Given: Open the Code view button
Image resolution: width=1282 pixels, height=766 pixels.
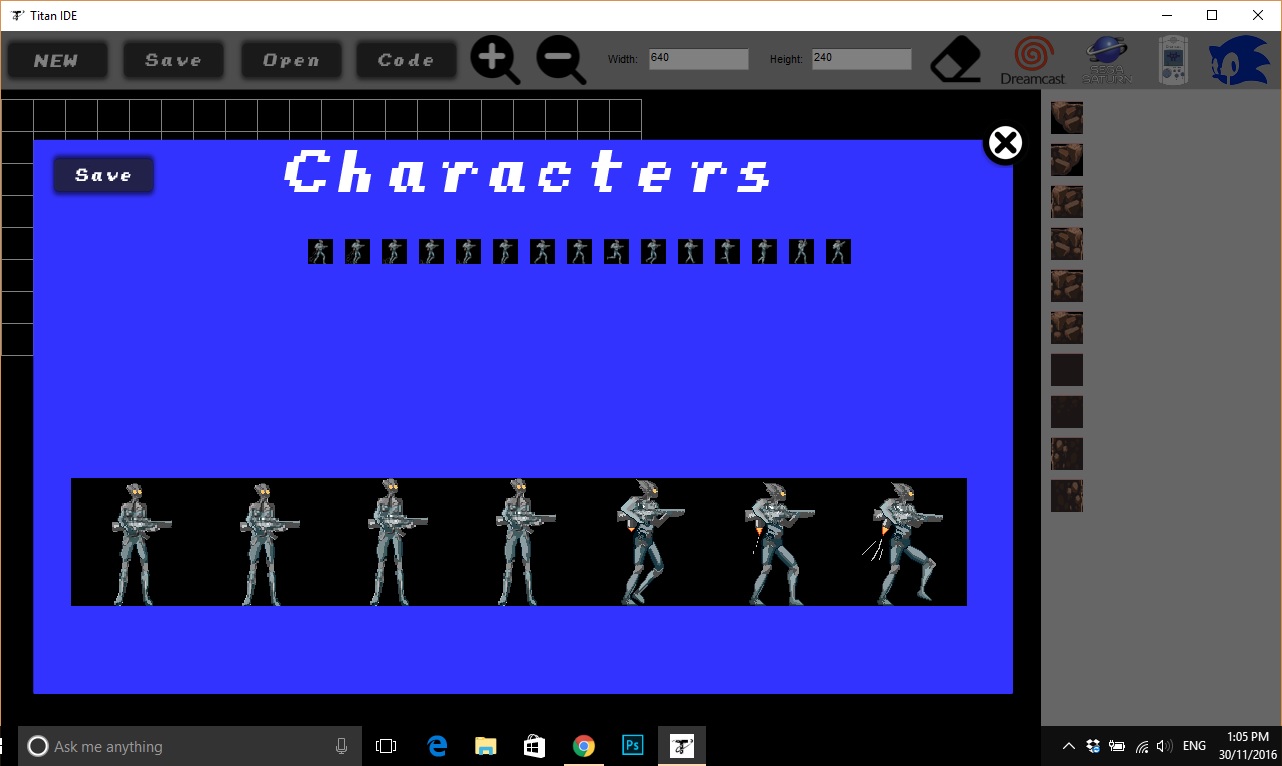Looking at the screenshot, I should 406,60.
